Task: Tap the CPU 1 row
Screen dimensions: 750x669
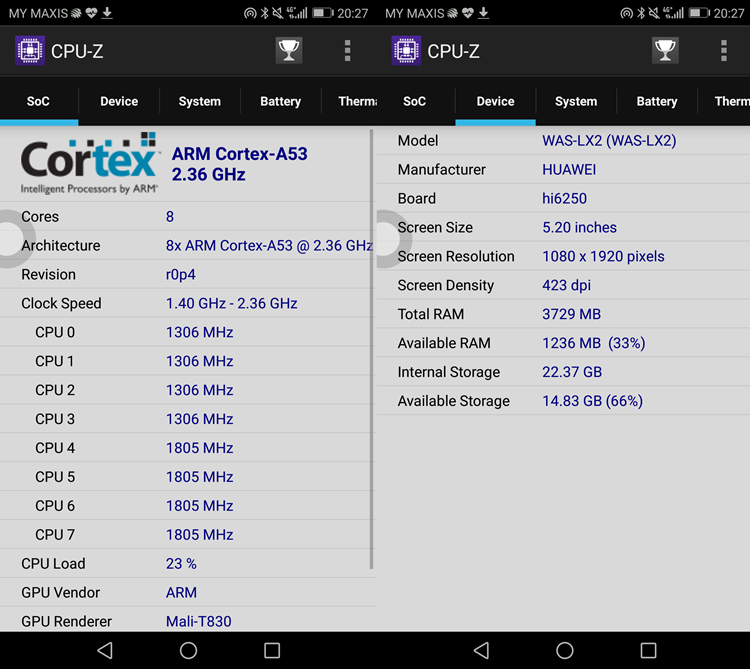Action: tap(188, 361)
